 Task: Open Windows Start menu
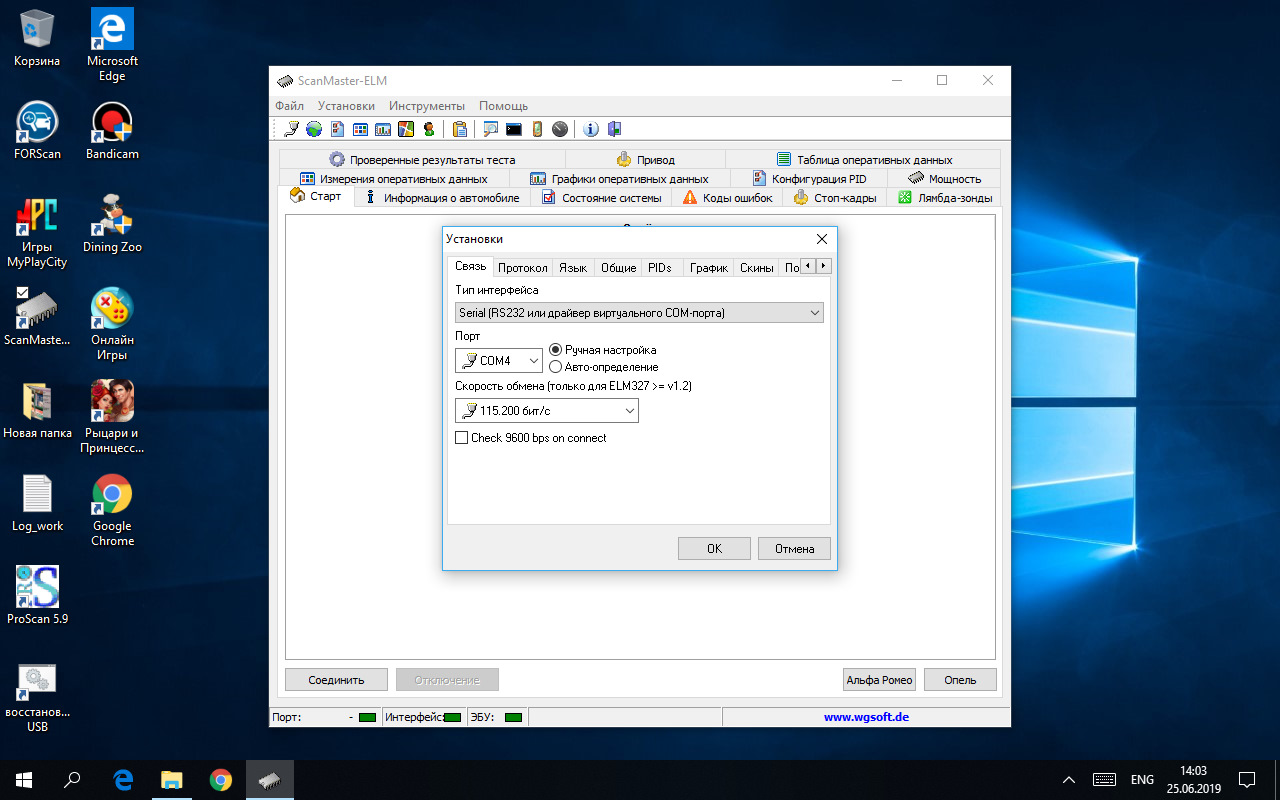[x=24, y=780]
